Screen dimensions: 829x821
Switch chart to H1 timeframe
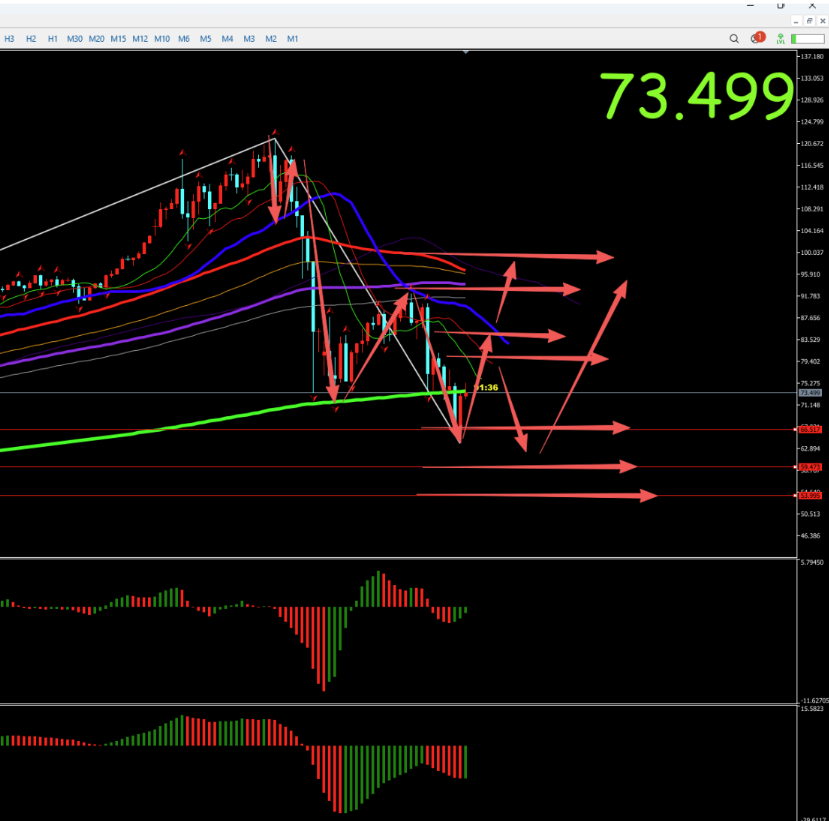53,39
